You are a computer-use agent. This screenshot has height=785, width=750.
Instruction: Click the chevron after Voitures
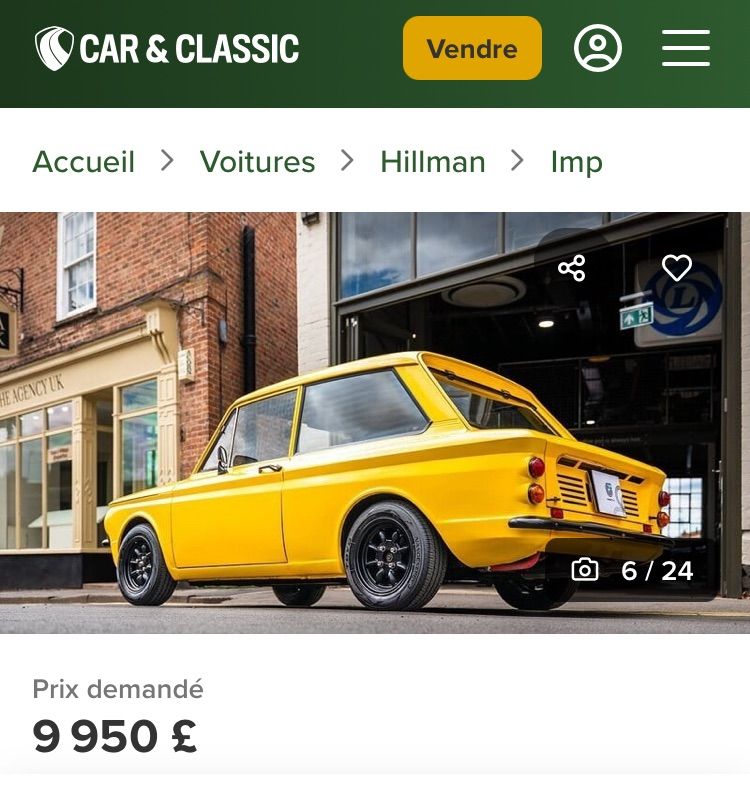[347, 161]
